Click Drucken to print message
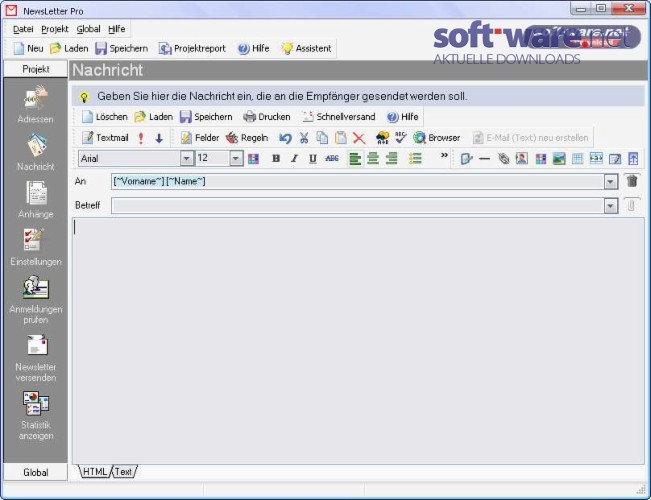651x500 pixels. [267, 117]
